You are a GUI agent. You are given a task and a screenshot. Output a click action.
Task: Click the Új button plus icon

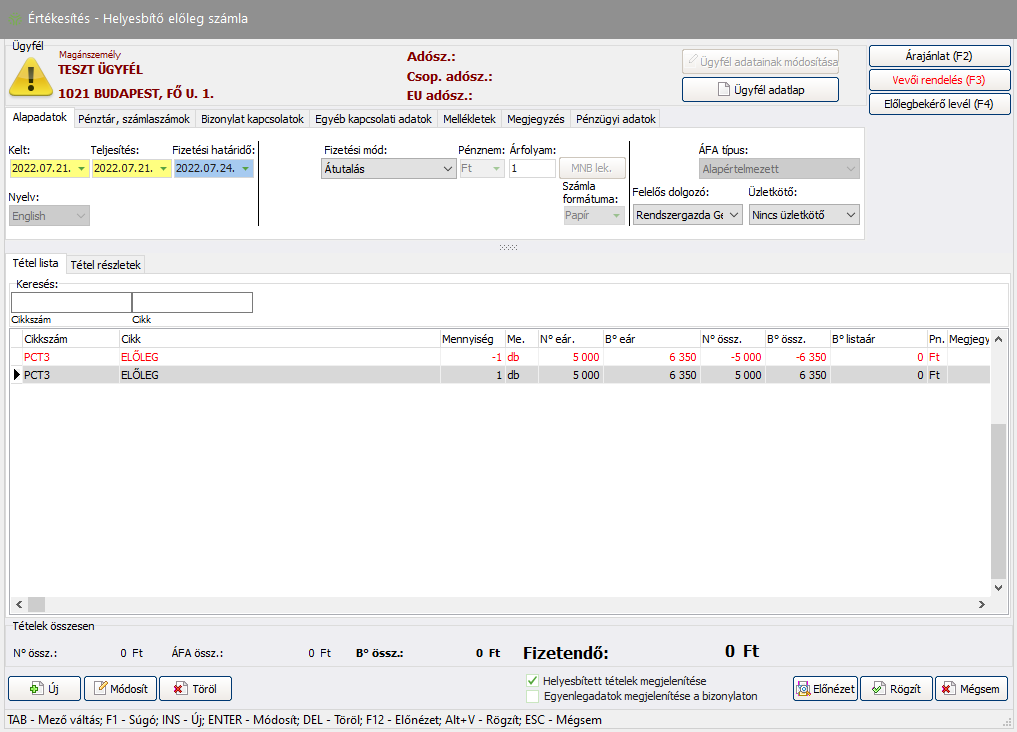coord(34,689)
